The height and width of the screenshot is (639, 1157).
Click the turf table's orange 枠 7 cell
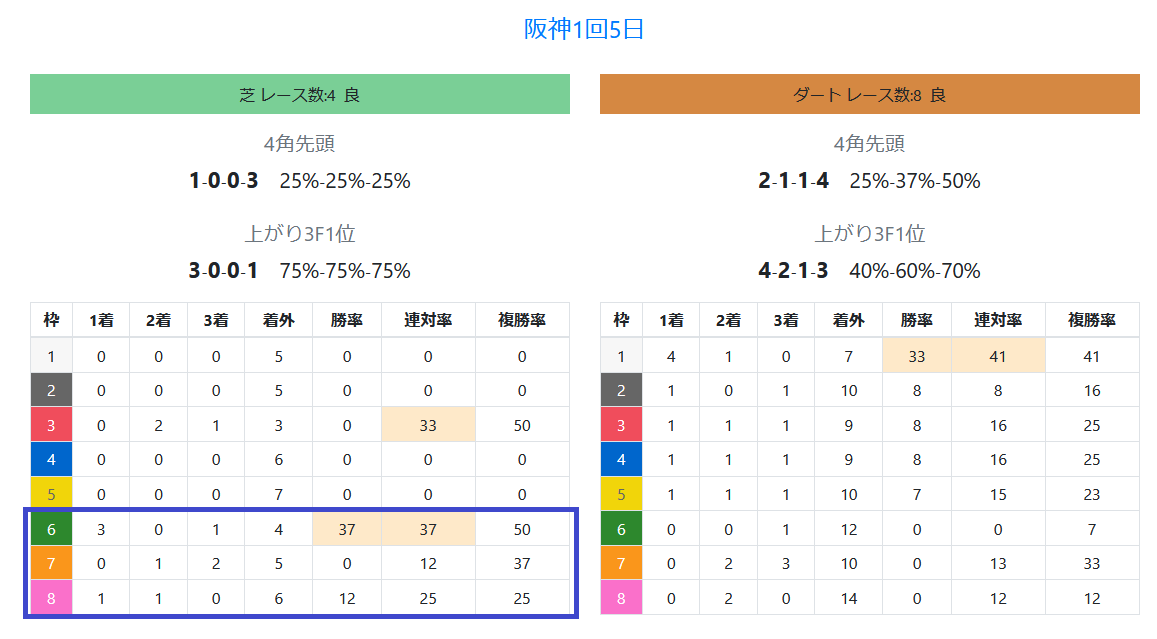(x=51, y=564)
